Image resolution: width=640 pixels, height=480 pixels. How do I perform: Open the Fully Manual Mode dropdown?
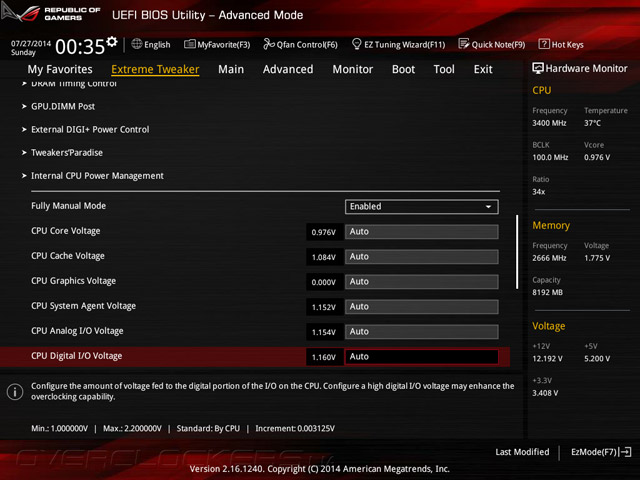(x=422, y=207)
